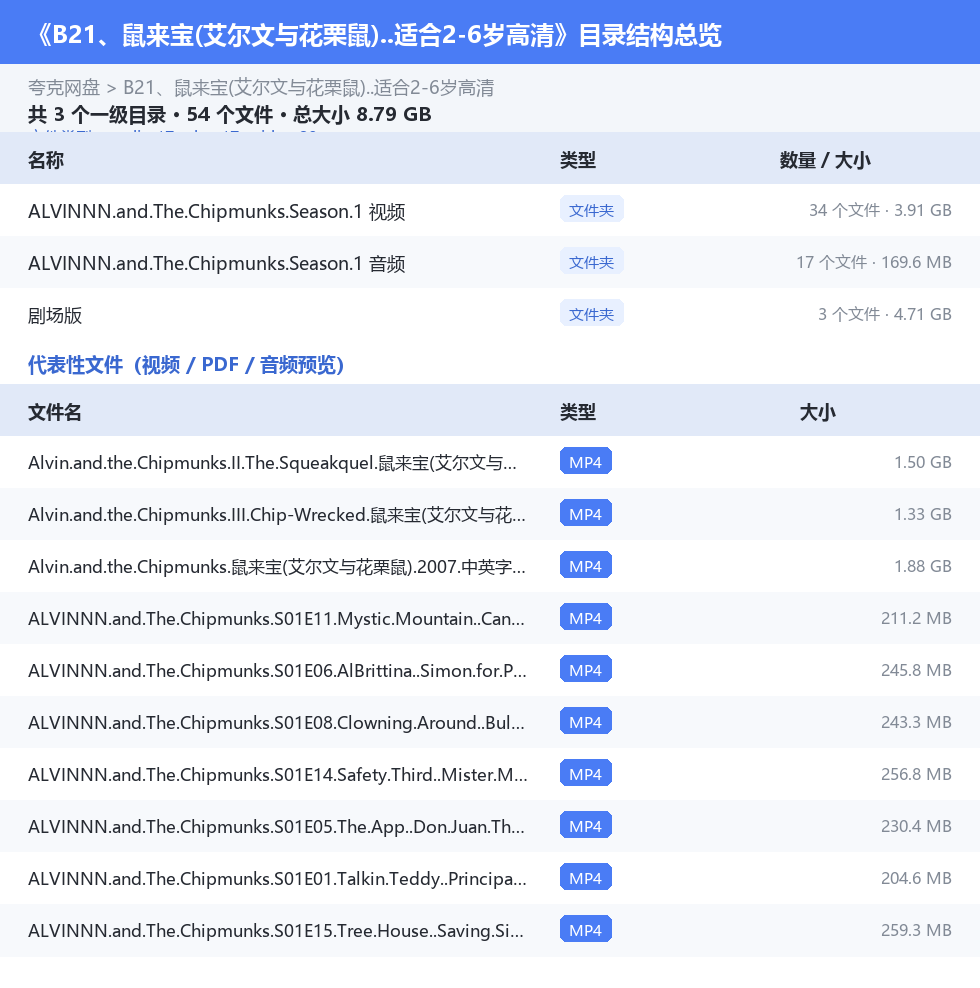Open the 剧场版 folder row
Image resolution: width=980 pixels, height=988 pixels.
(490, 314)
